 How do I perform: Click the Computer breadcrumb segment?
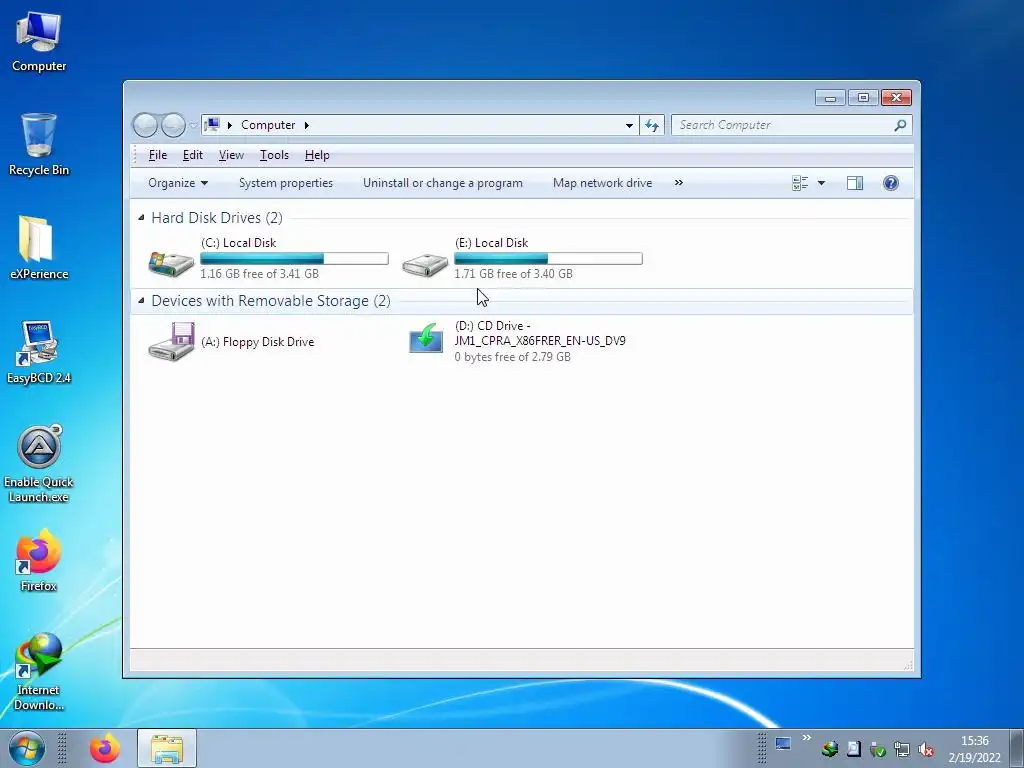(x=268, y=125)
